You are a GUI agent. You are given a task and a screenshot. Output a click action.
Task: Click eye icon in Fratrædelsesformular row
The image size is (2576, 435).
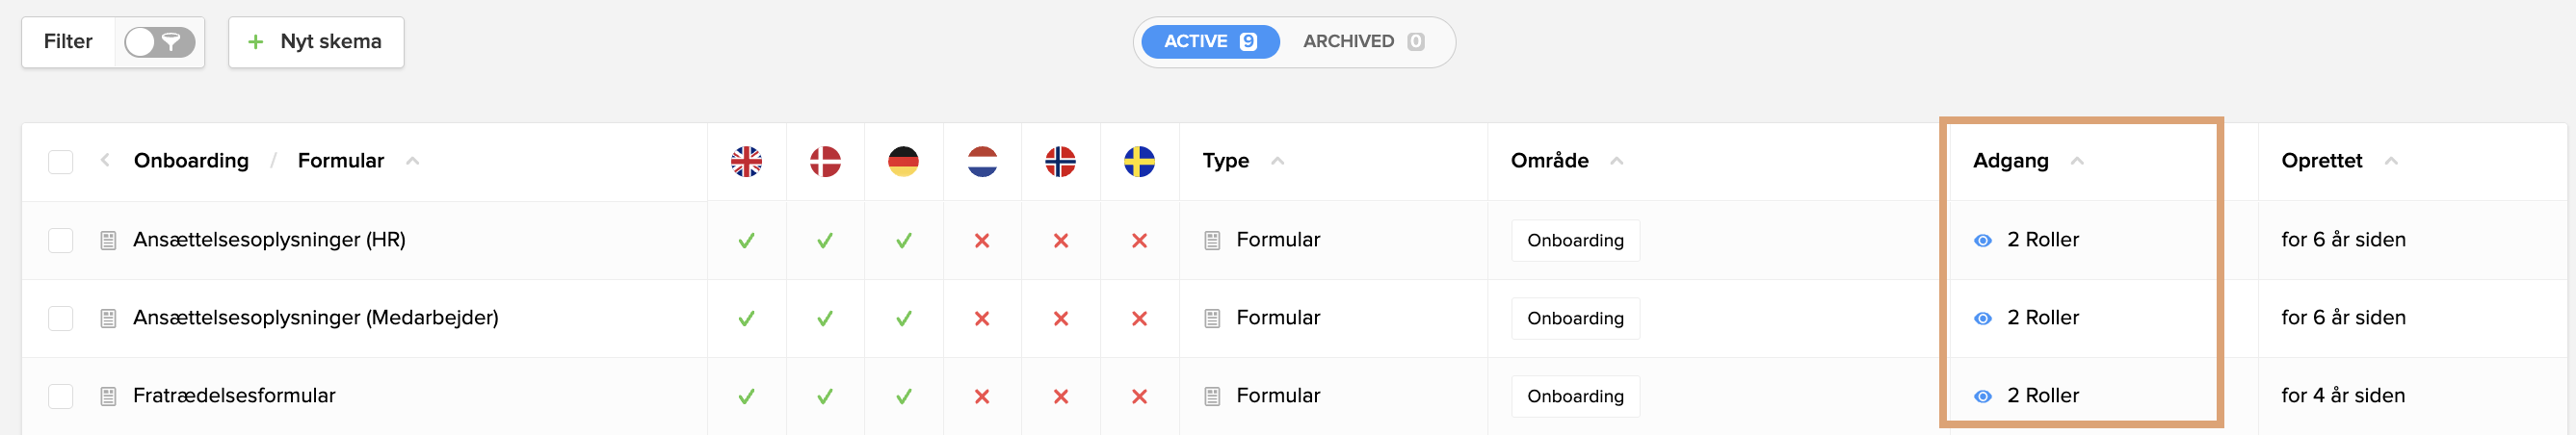[1983, 396]
